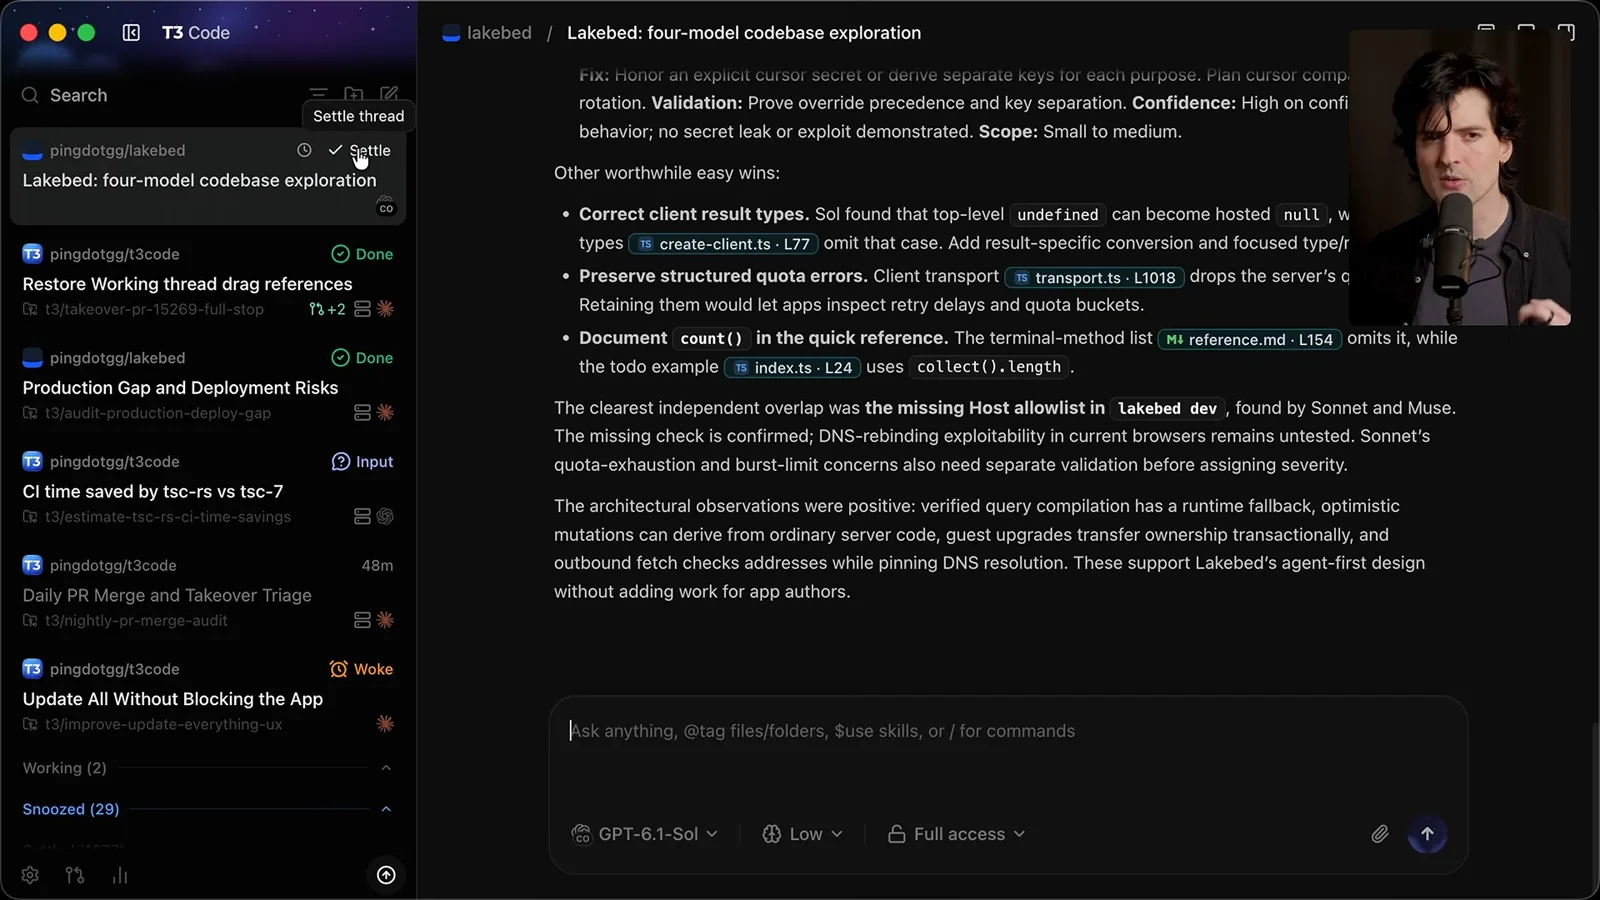Open the usage stats bar-chart icon
Viewport: 1600px width, 900px height.
120,875
